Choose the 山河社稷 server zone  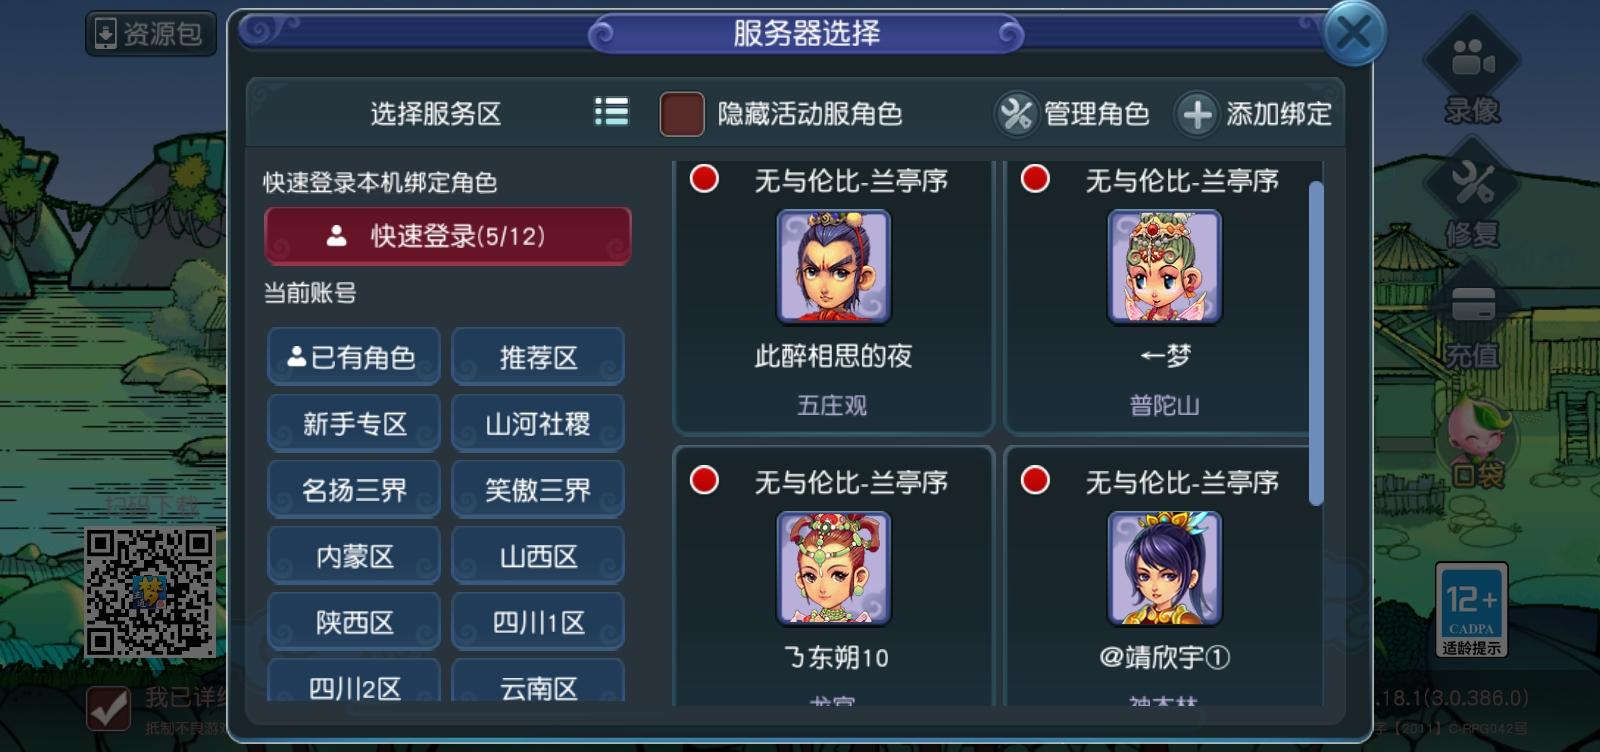pos(538,423)
